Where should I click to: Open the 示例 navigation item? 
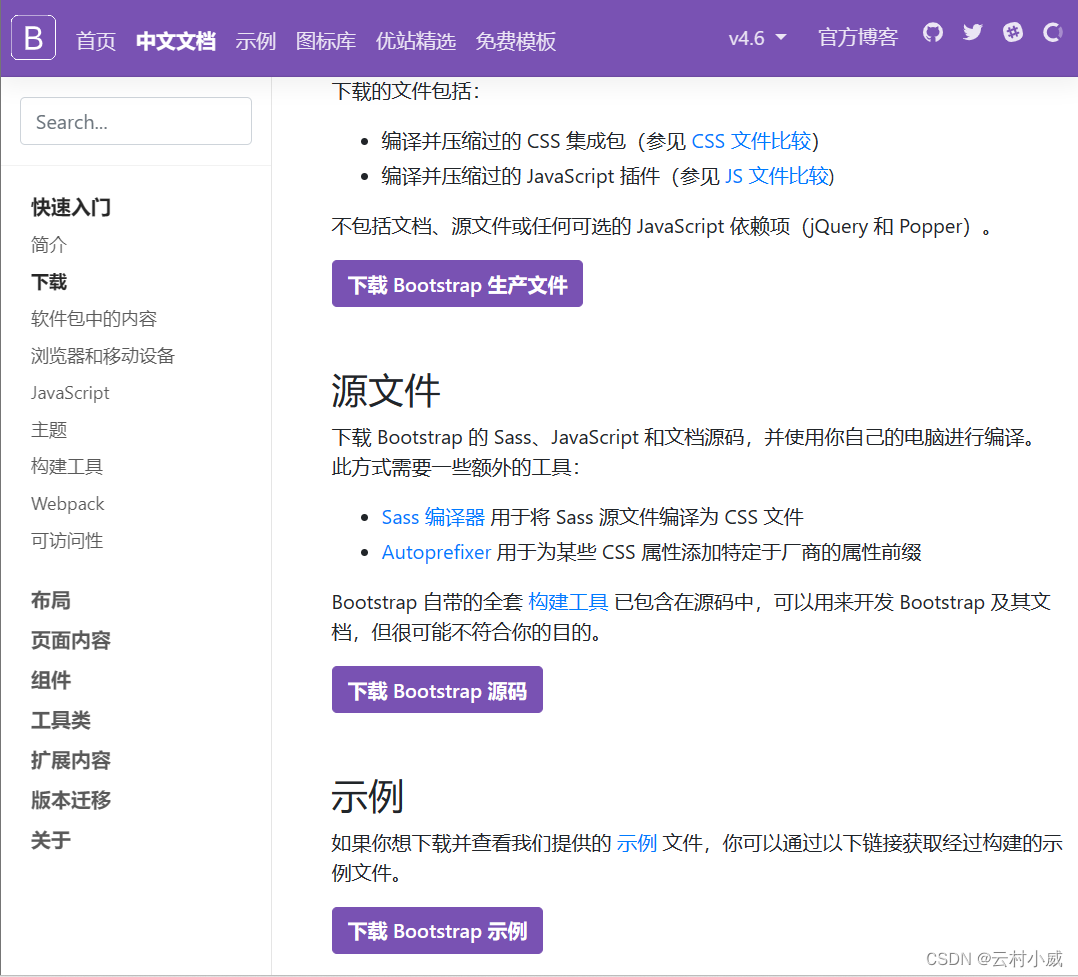pos(256,41)
